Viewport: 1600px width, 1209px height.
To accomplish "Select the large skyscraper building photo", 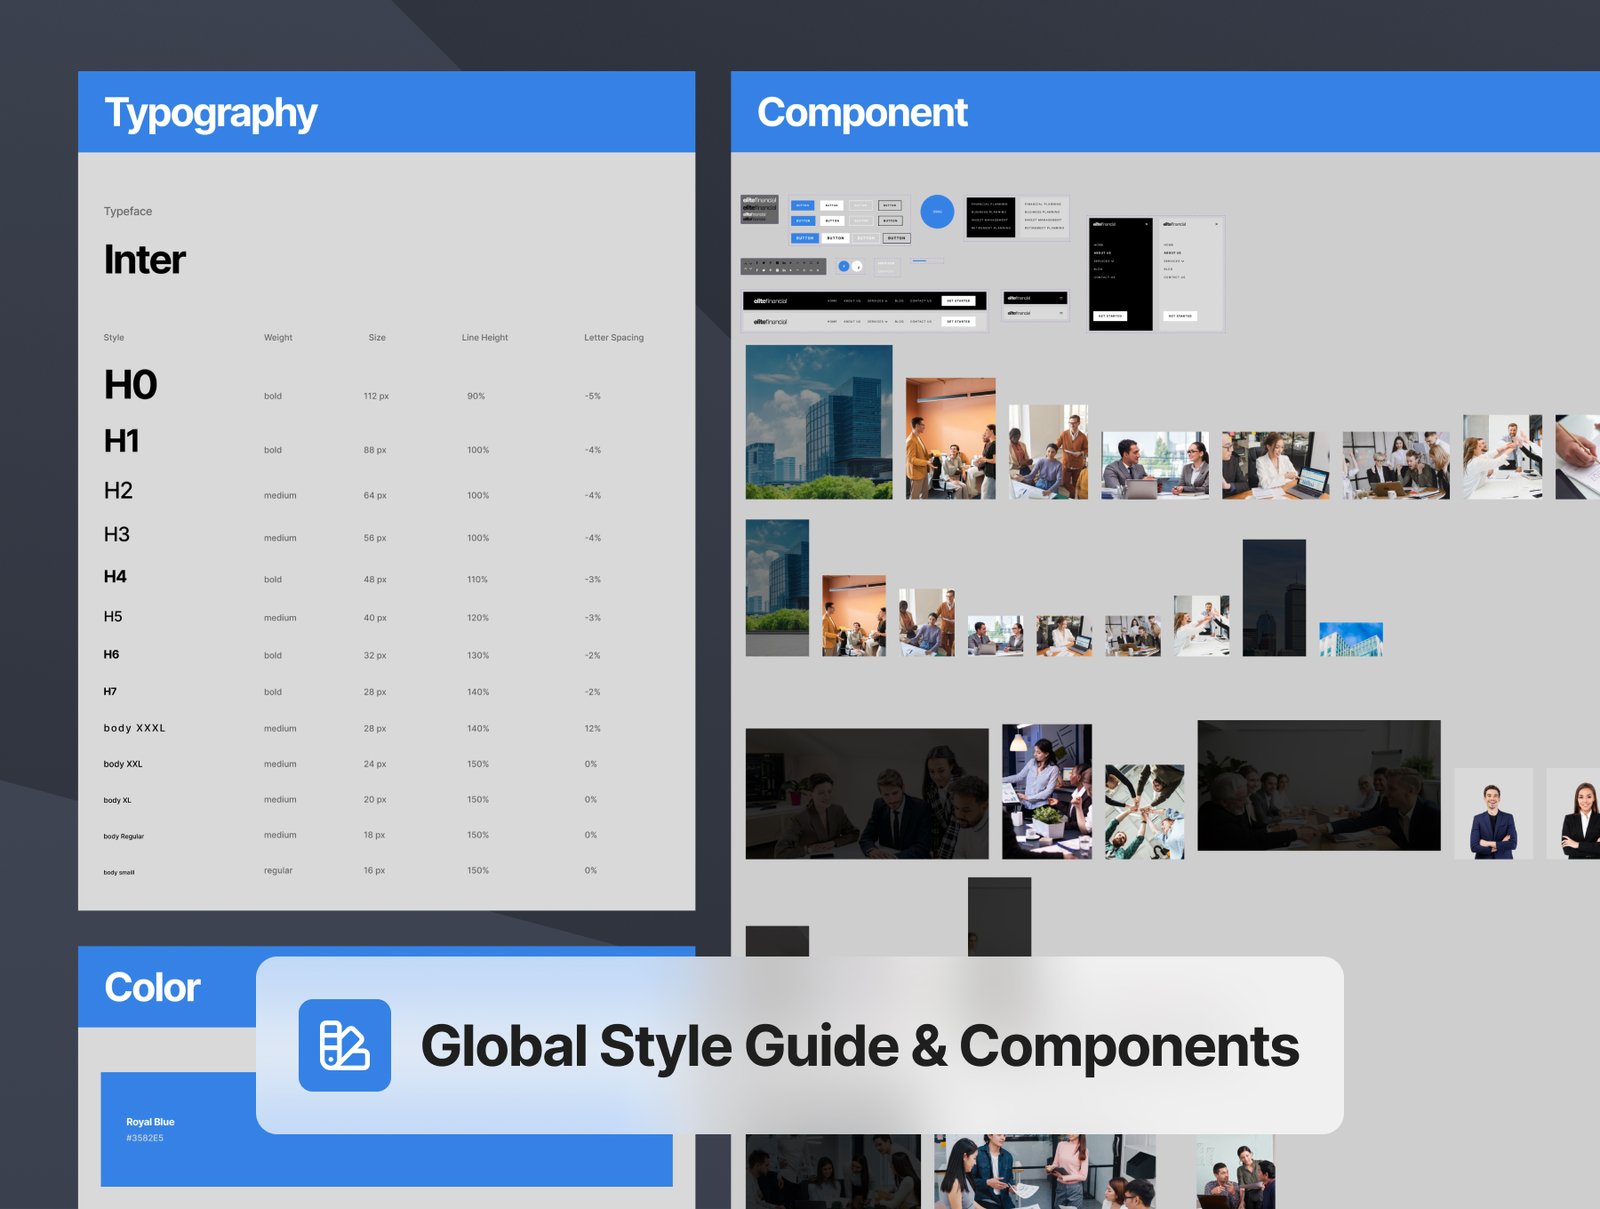I will (819, 422).
